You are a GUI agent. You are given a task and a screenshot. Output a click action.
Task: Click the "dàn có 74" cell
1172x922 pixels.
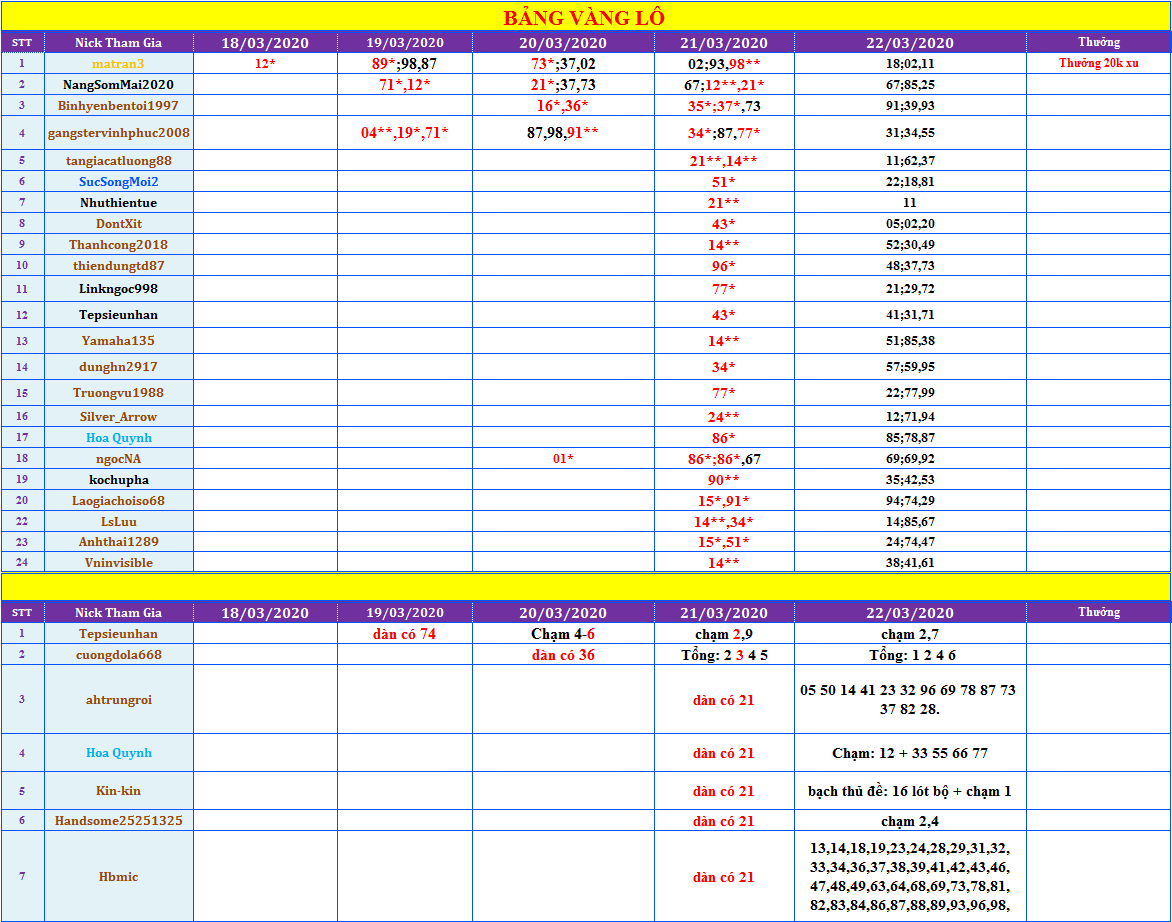pyautogui.click(x=404, y=633)
